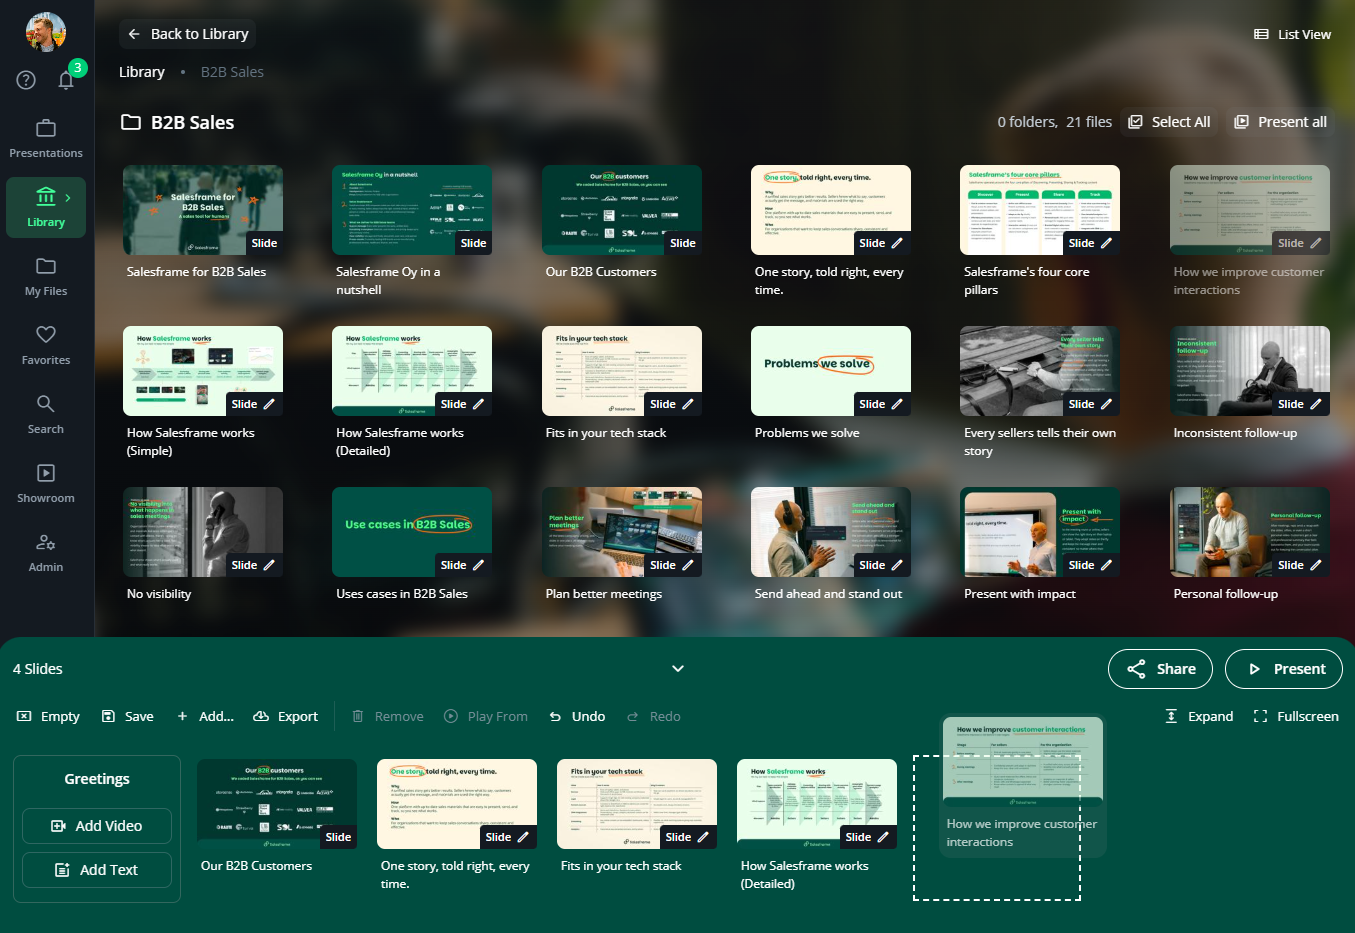The width and height of the screenshot is (1355, 933).
Task: Click the Share button
Action: tap(1160, 669)
